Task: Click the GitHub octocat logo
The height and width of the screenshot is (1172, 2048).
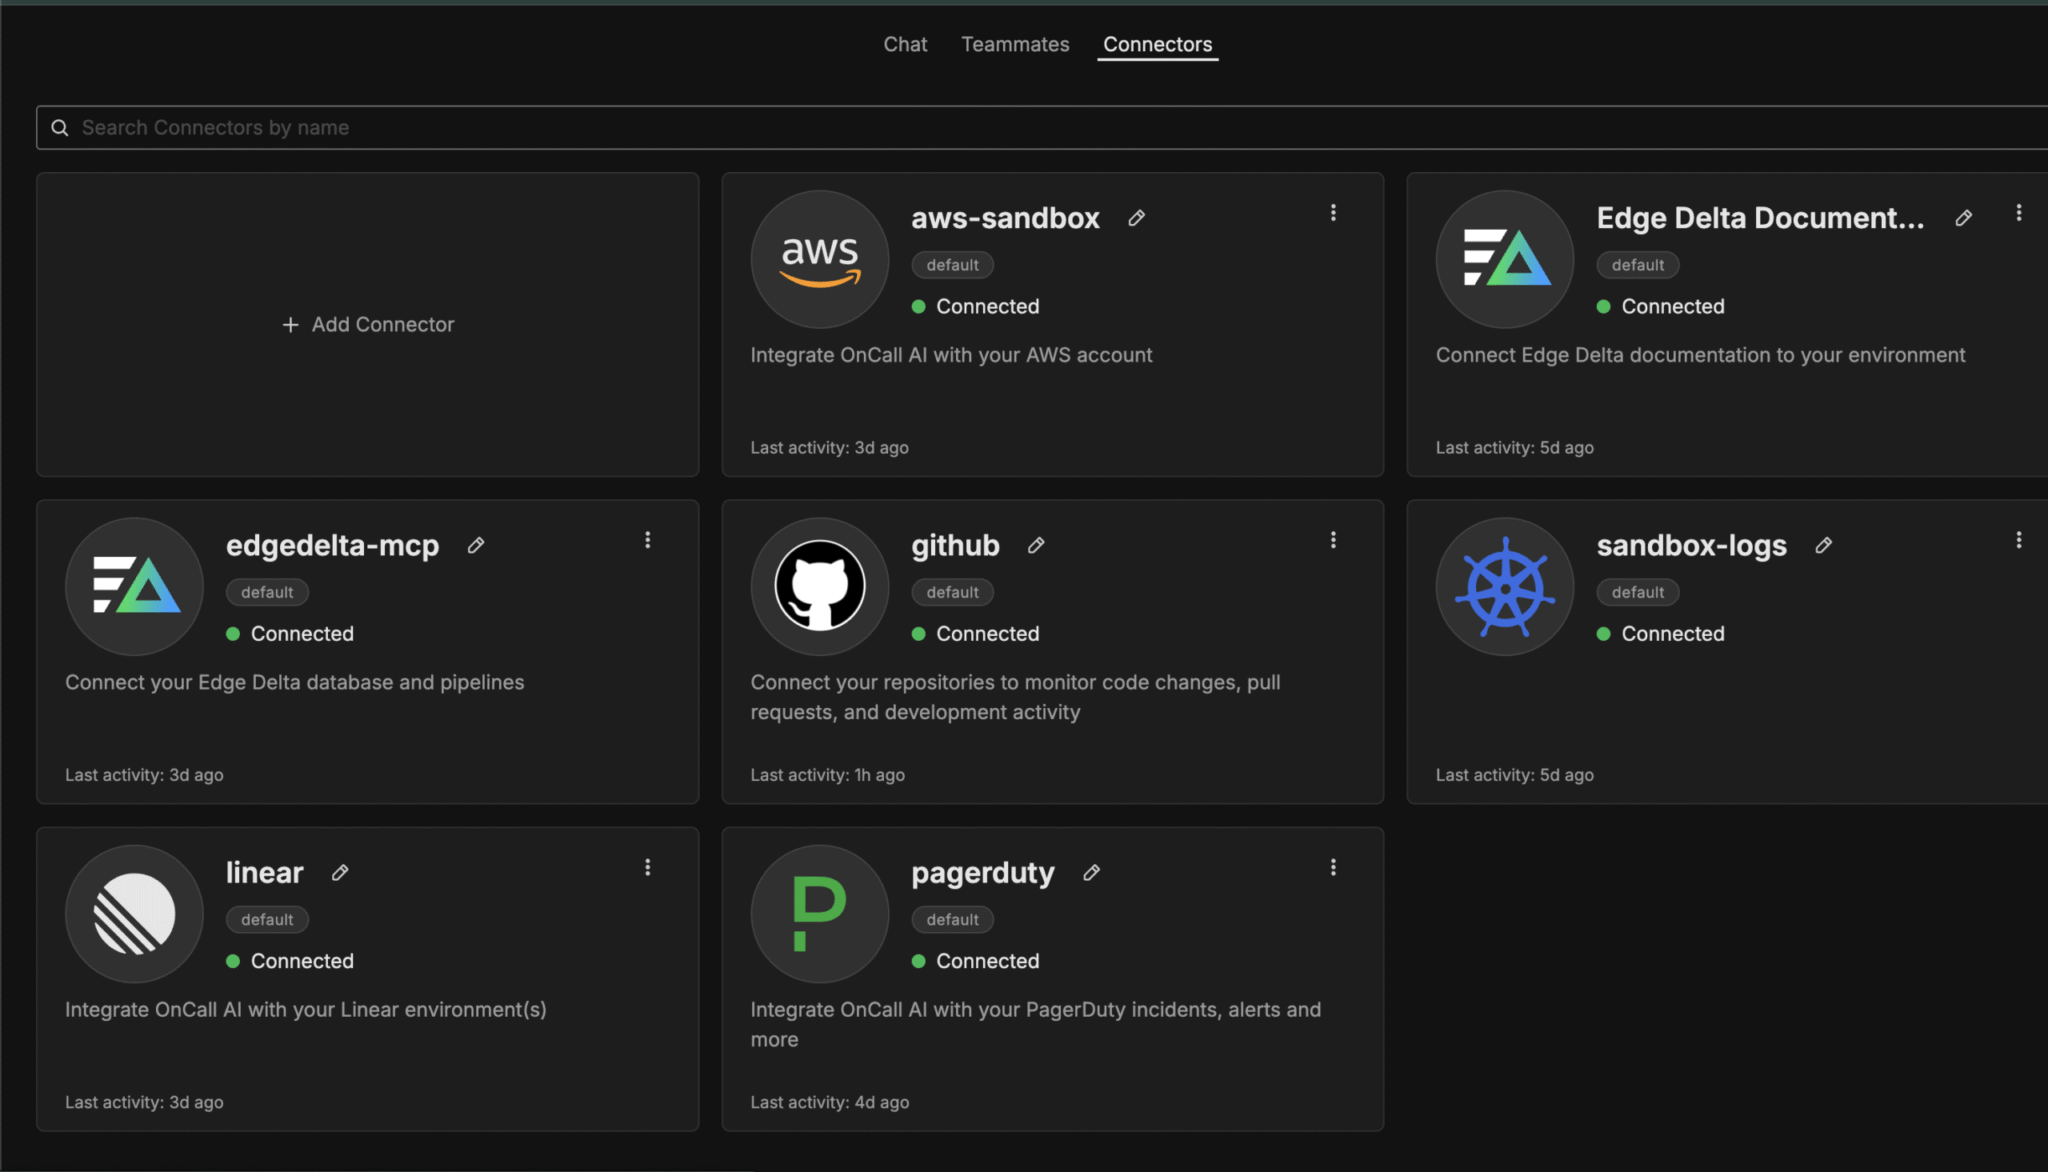Action: pyautogui.click(x=820, y=586)
